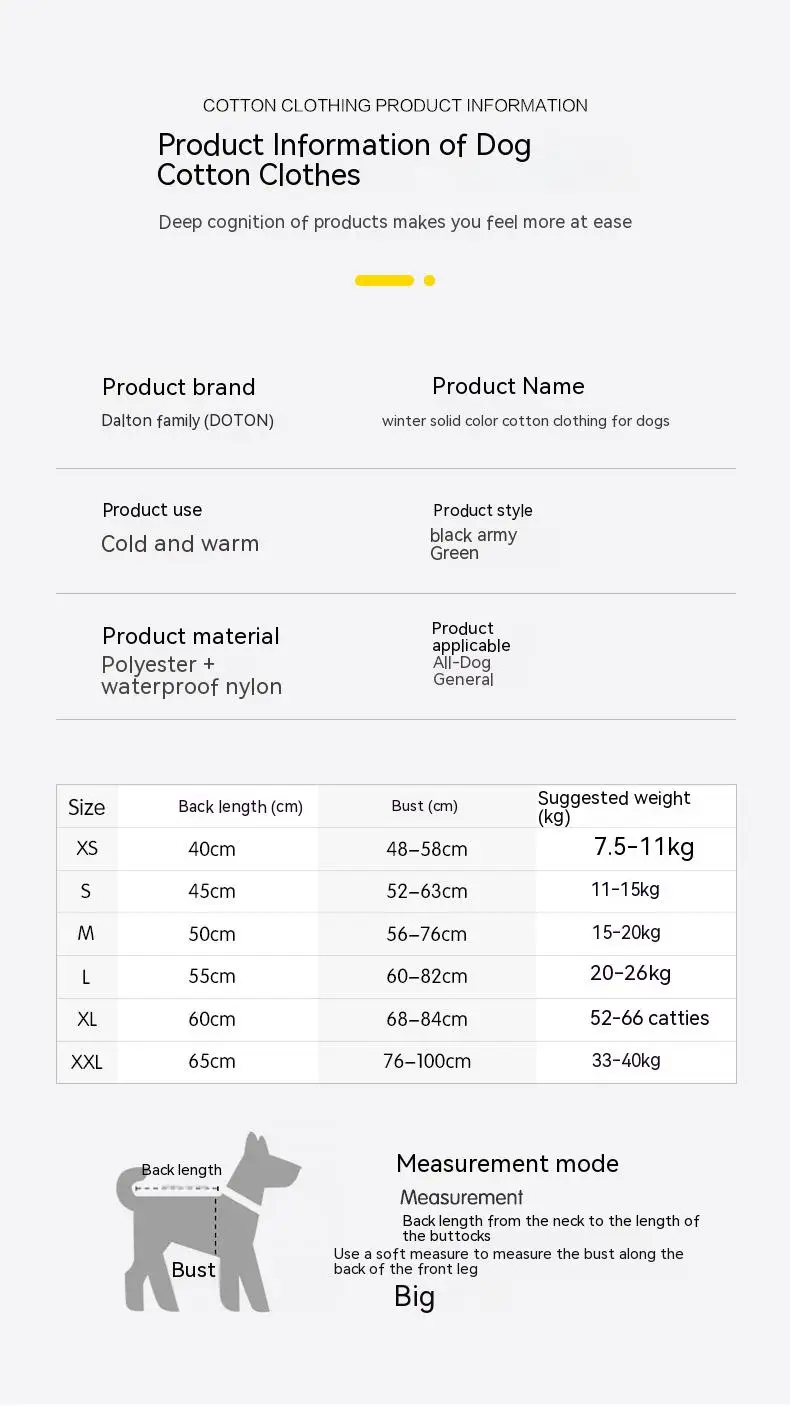The height and width of the screenshot is (1406, 790).
Task: Click the '56–76cm' bust cell for size M
Action: tap(427, 934)
